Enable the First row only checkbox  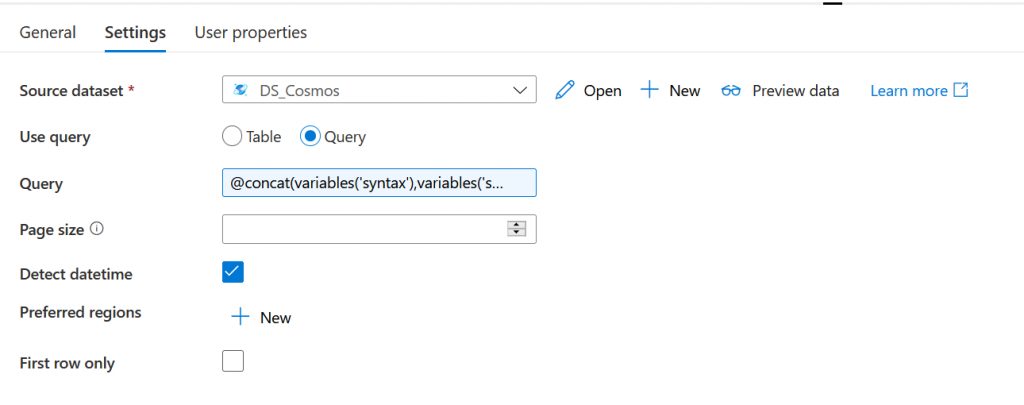click(x=233, y=361)
